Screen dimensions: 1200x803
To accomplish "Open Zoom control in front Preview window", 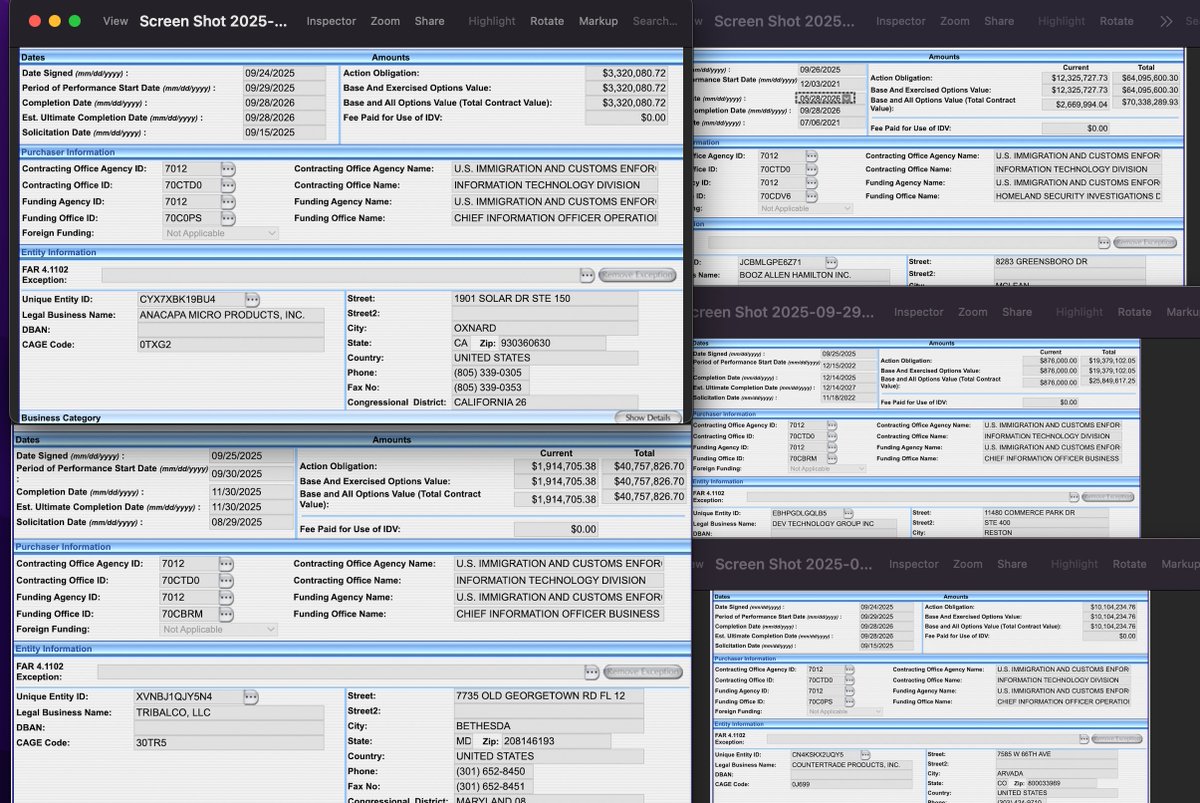I will 385,21.
